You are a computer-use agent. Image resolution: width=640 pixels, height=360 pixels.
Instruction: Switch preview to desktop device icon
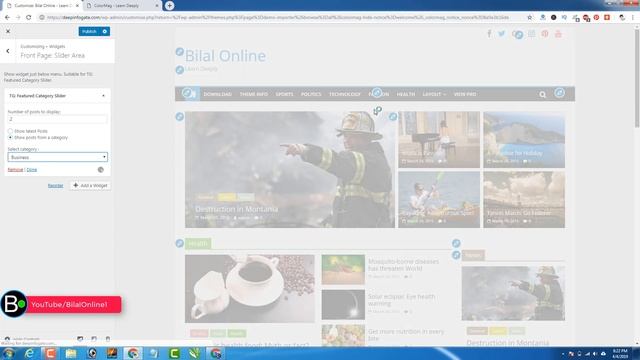click(x=80, y=339)
